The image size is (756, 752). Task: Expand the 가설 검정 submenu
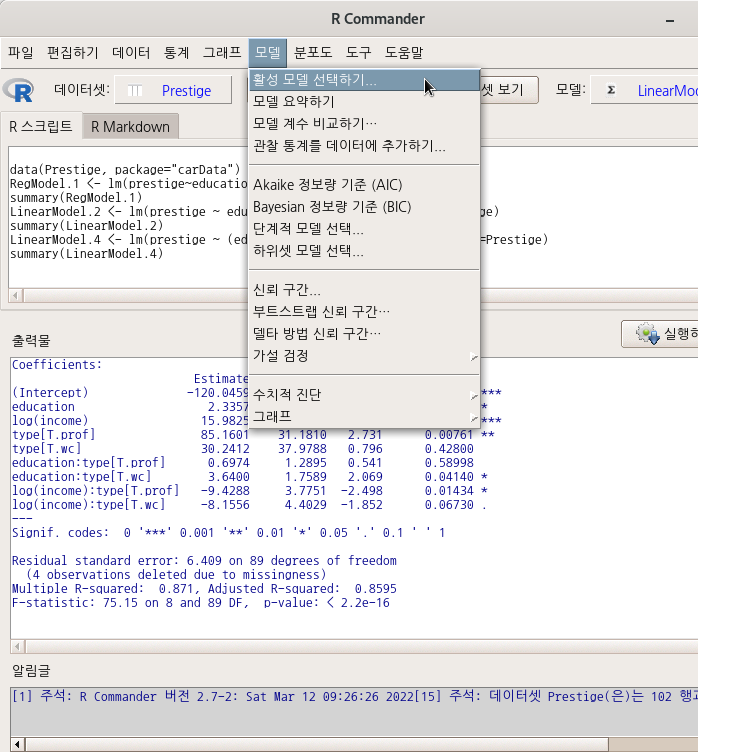tap(364, 356)
